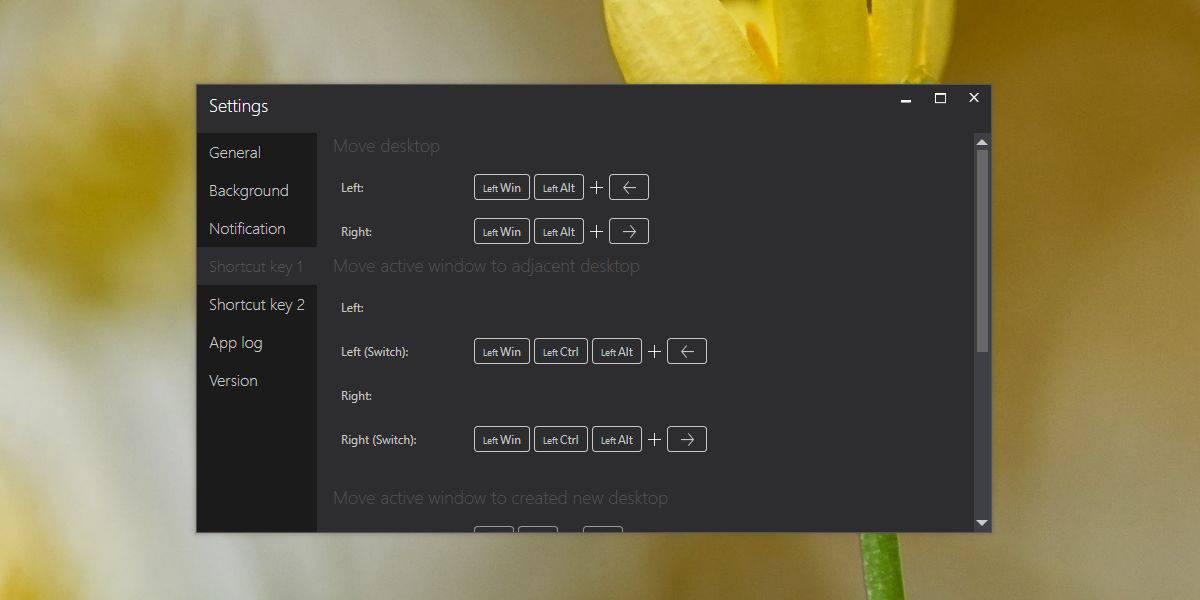Click Left Win key in Move desktop Left row

pos(502,187)
